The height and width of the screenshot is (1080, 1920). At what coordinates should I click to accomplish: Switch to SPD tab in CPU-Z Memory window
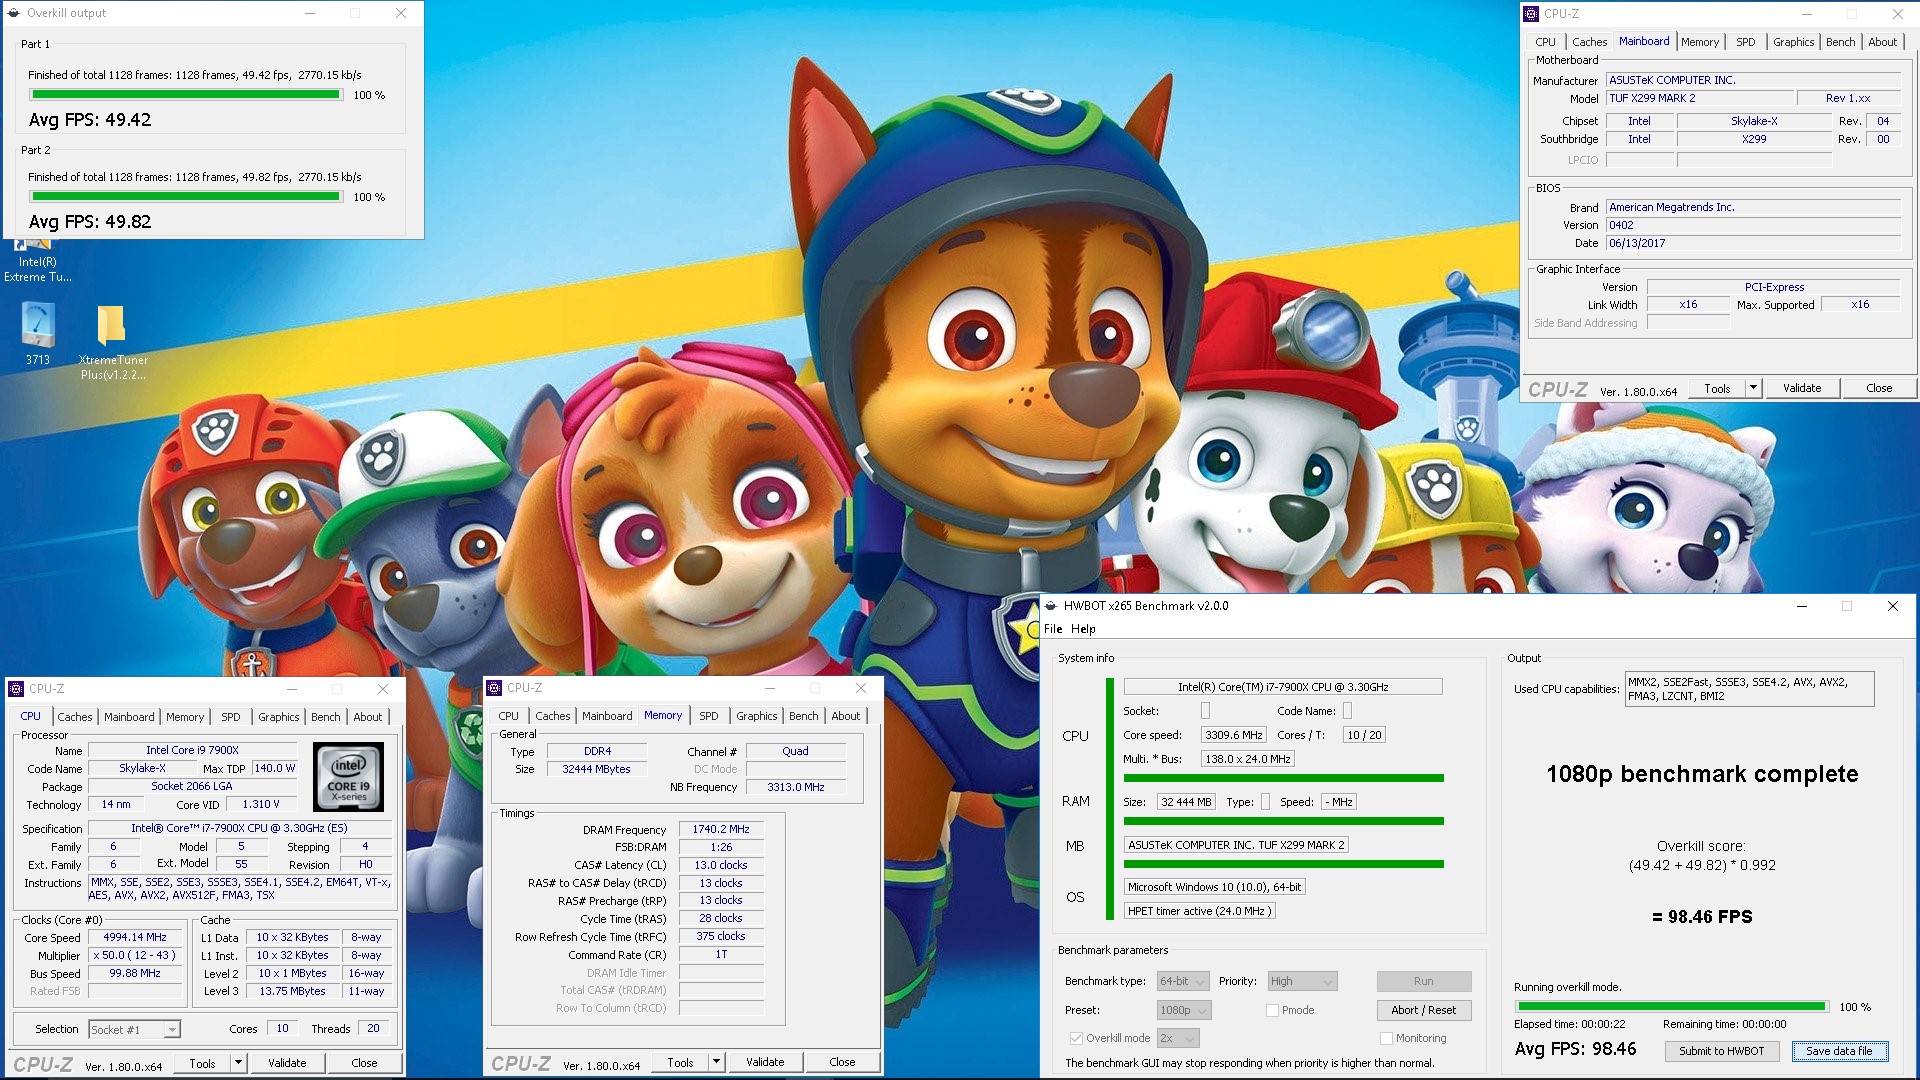[708, 716]
